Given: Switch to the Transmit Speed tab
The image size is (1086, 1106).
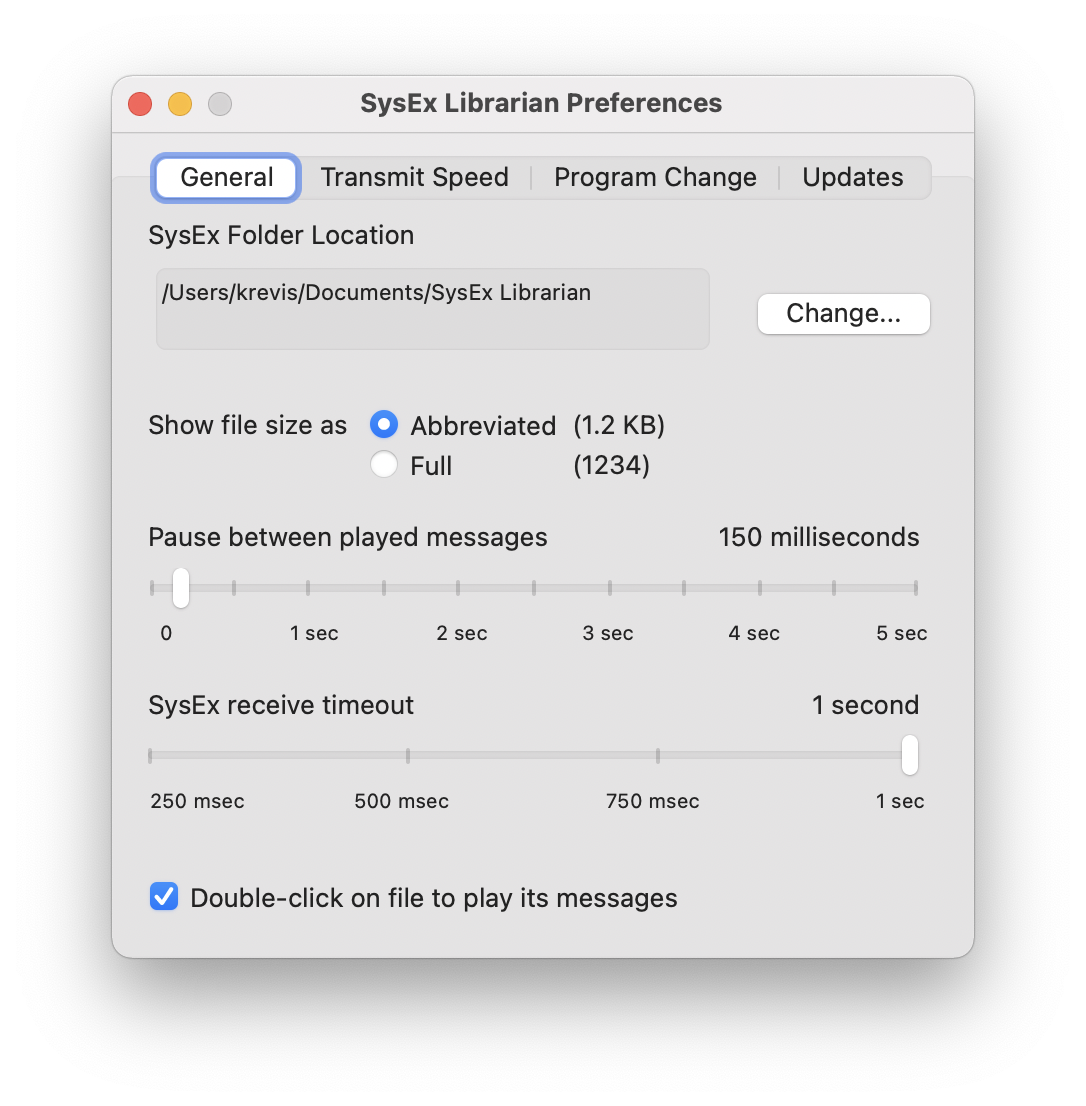Looking at the screenshot, I should click(414, 177).
